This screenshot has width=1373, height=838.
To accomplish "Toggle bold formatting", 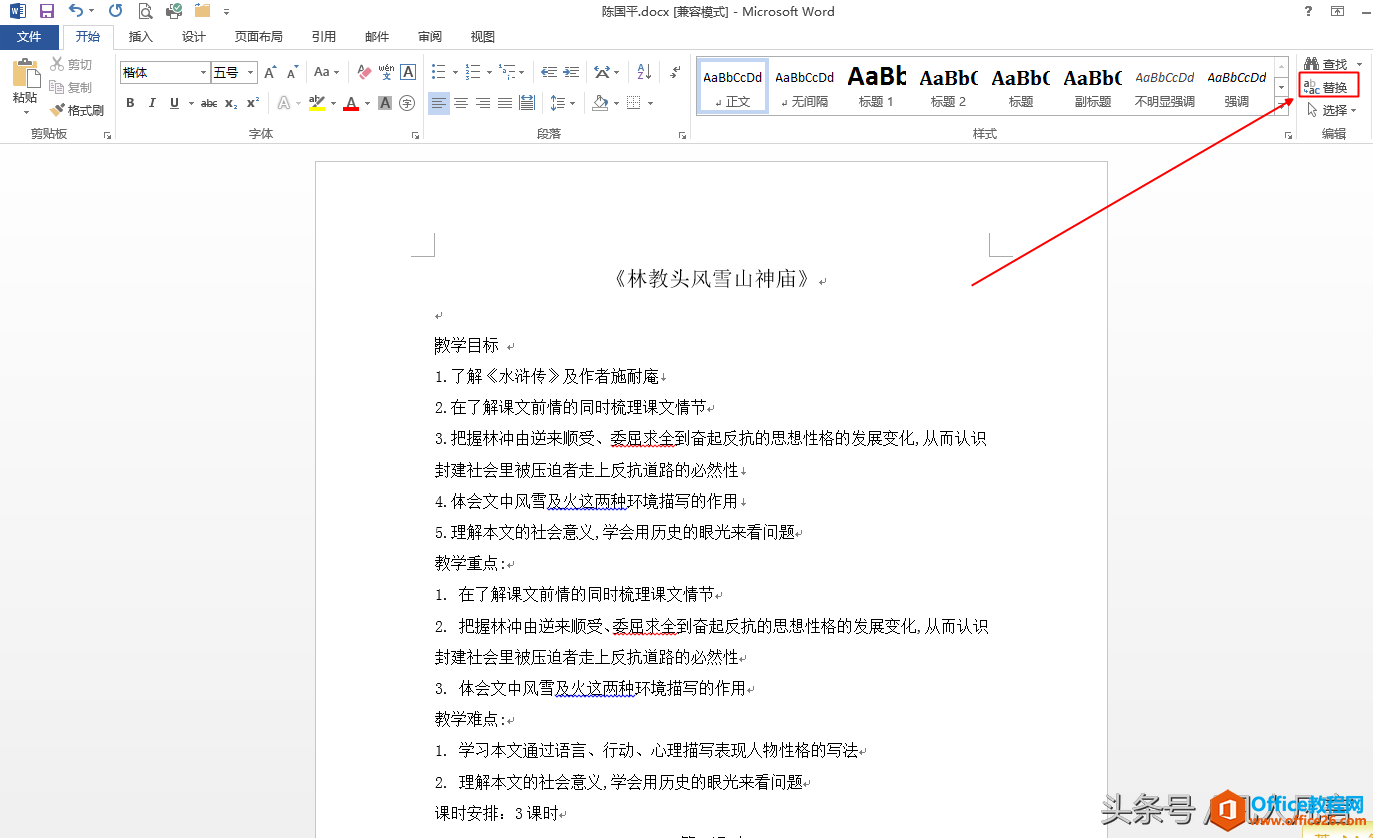I will pos(130,103).
